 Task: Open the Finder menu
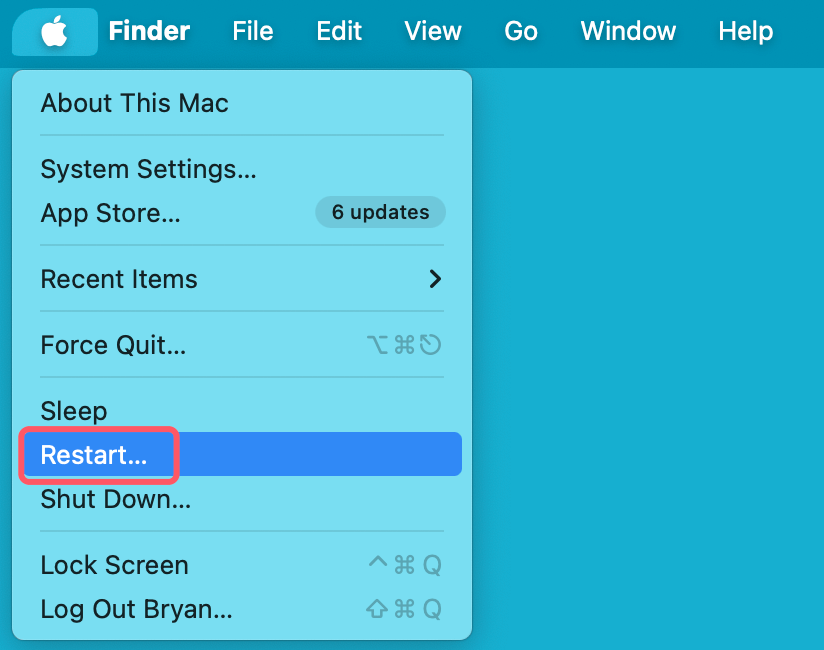point(148,31)
